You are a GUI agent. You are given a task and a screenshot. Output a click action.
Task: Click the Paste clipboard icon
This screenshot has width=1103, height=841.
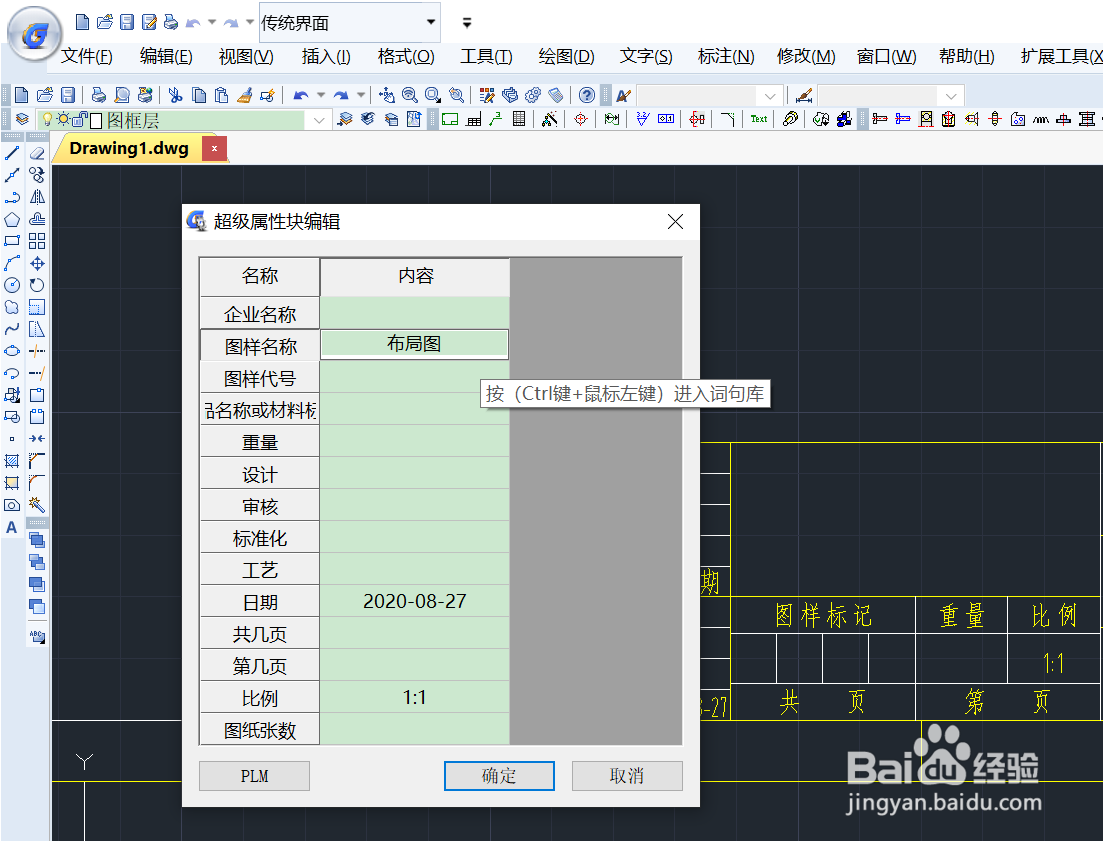tap(222, 95)
